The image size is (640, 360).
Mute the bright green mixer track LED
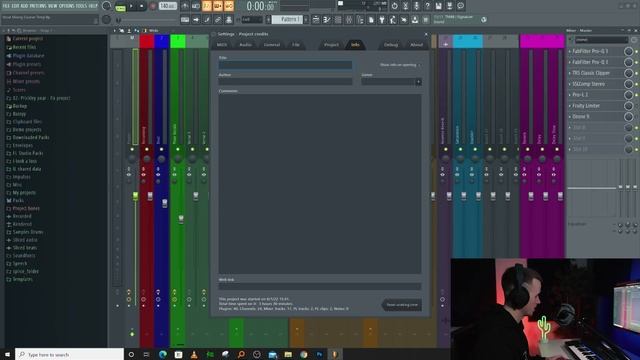coord(178,149)
